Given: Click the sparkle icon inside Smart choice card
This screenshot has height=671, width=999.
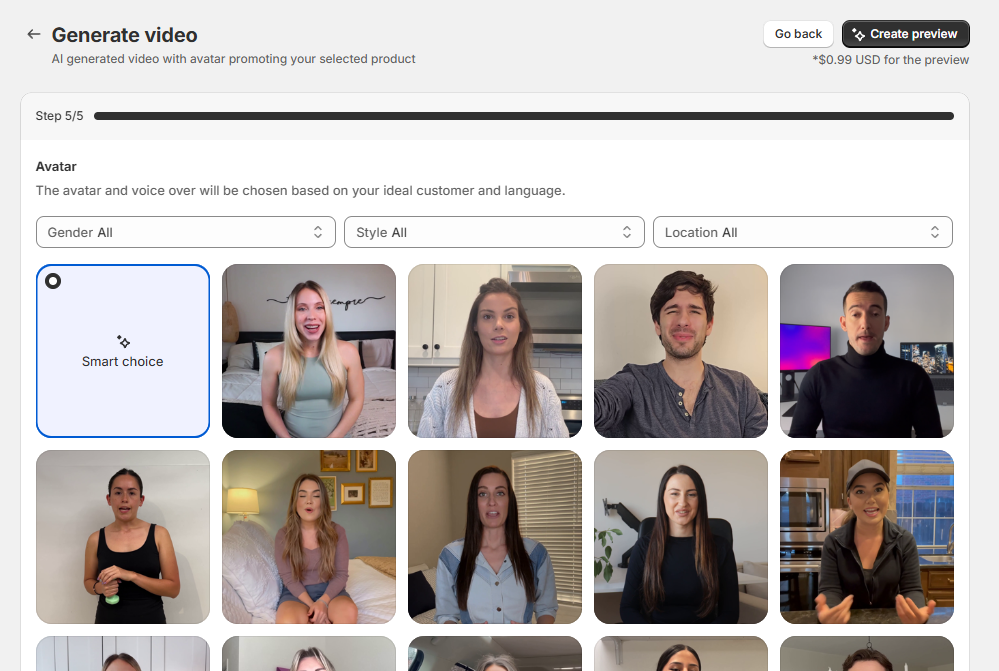Looking at the screenshot, I should 122,341.
